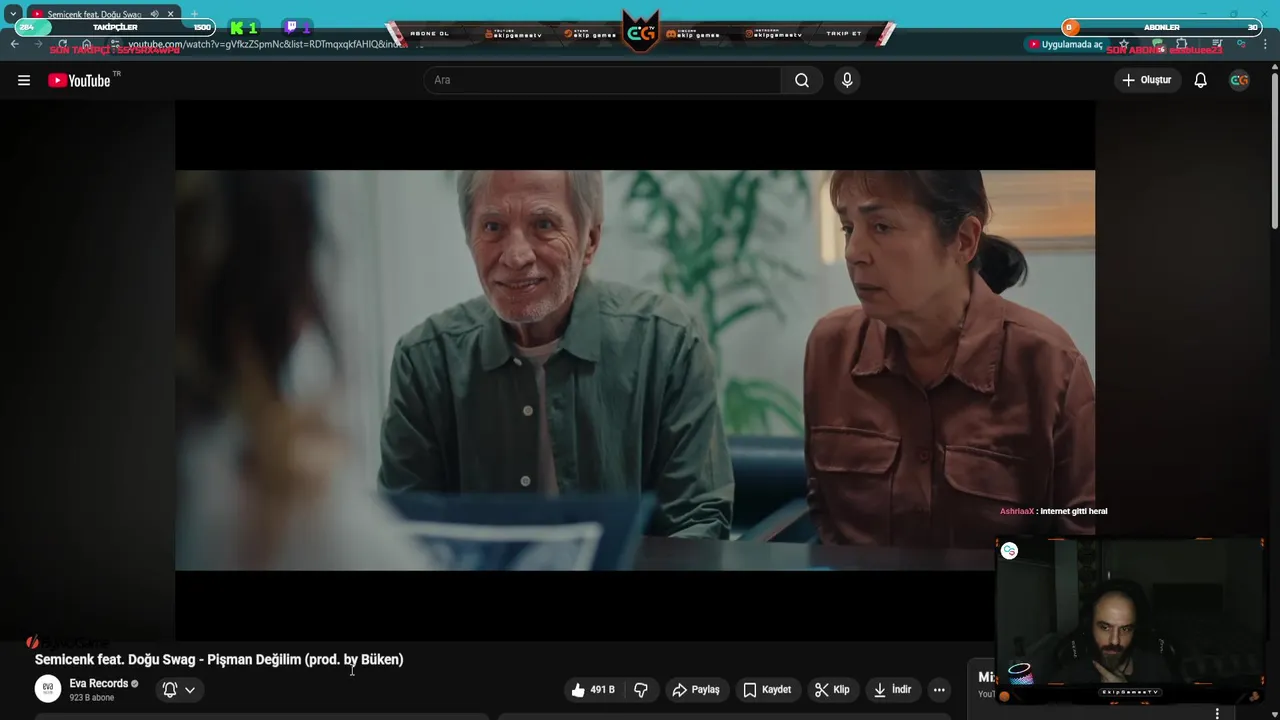Open more actions three-dot menu
Image resolution: width=1280 pixels, height=720 pixels.
click(939, 690)
